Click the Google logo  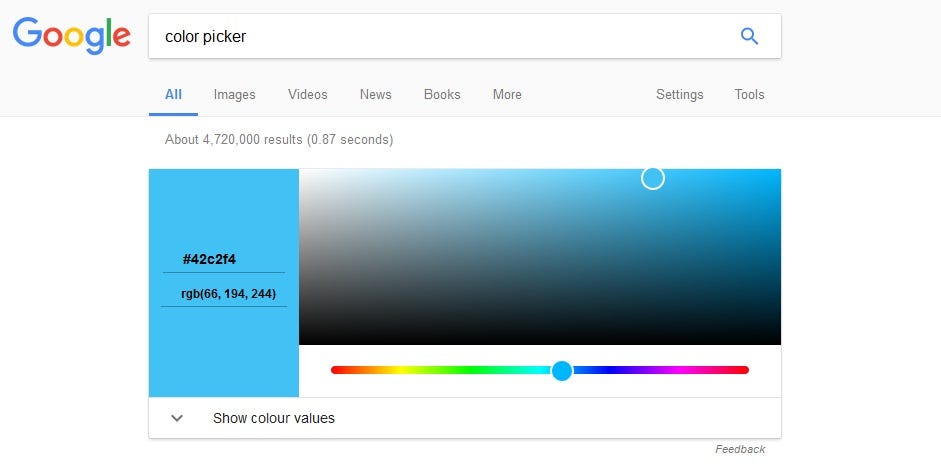[x=71, y=36]
